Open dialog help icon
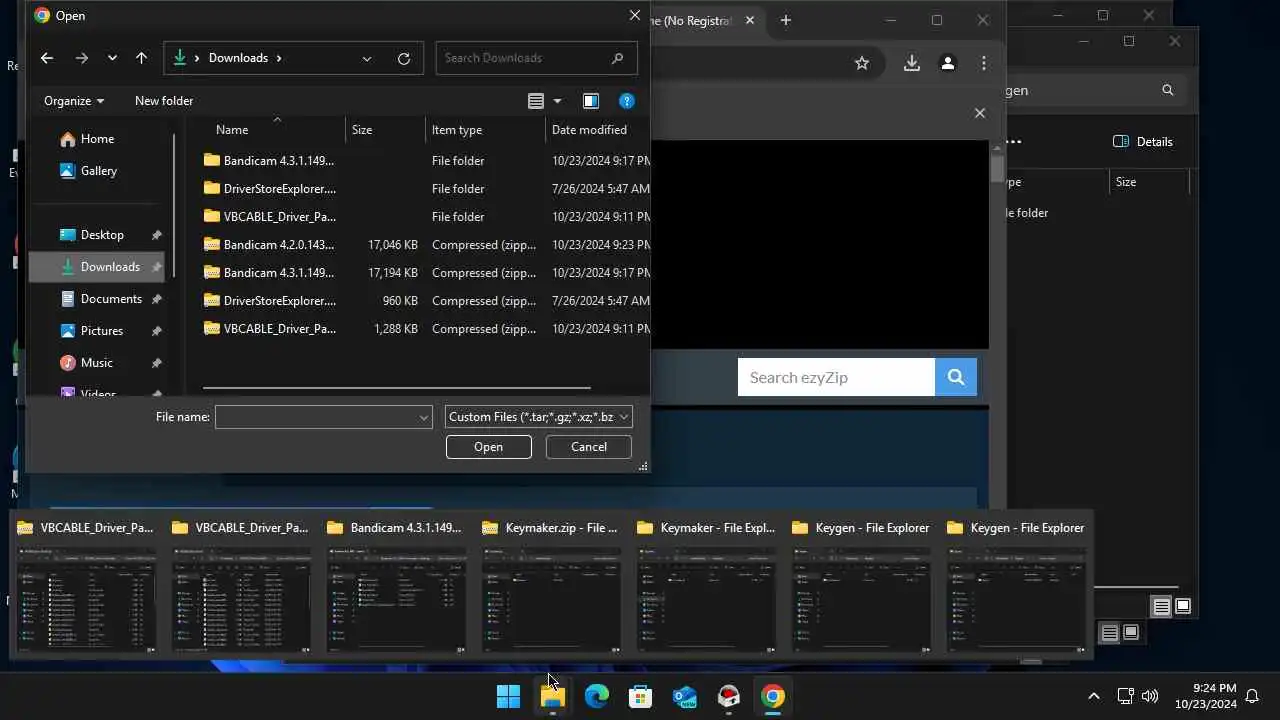The height and width of the screenshot is (720, 1280). point(627,101)
